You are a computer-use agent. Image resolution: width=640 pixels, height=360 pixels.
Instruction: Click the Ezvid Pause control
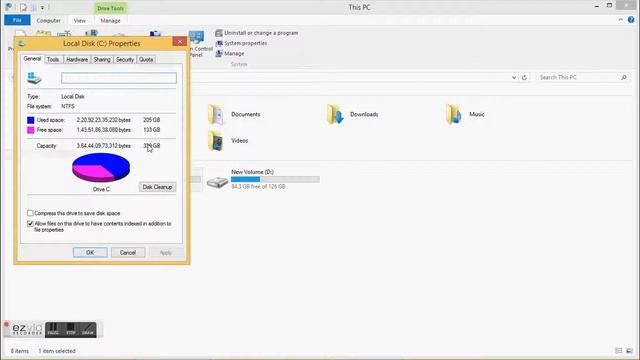[53, 329]
